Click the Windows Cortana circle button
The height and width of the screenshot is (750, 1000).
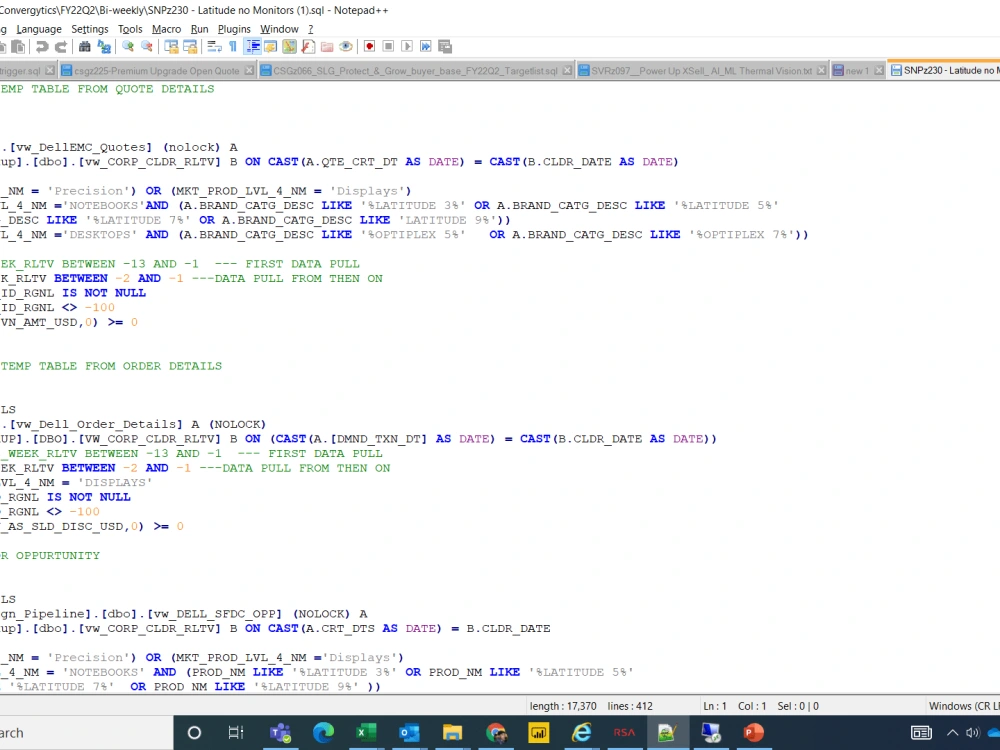tap(195, 733)
